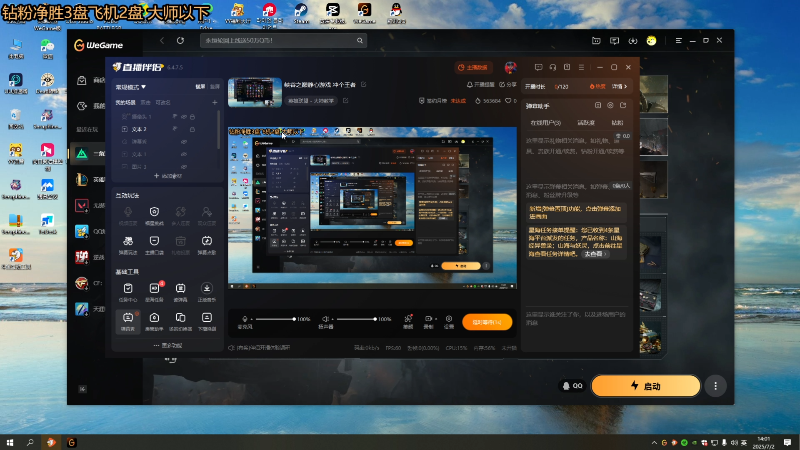The height and width of the screenshot is (450, 800).
Task: Expand the microphone device arrow
Action: coord(252,319)
